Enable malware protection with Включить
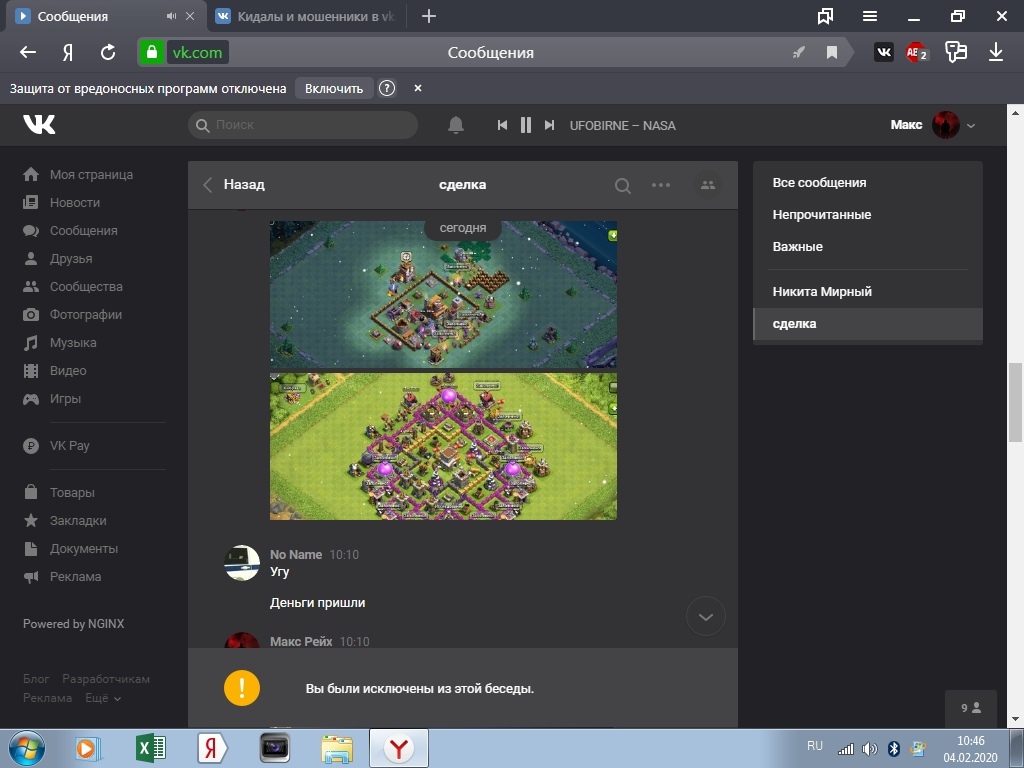Viewport: 1024px width, 768px height. pos(334,88)
